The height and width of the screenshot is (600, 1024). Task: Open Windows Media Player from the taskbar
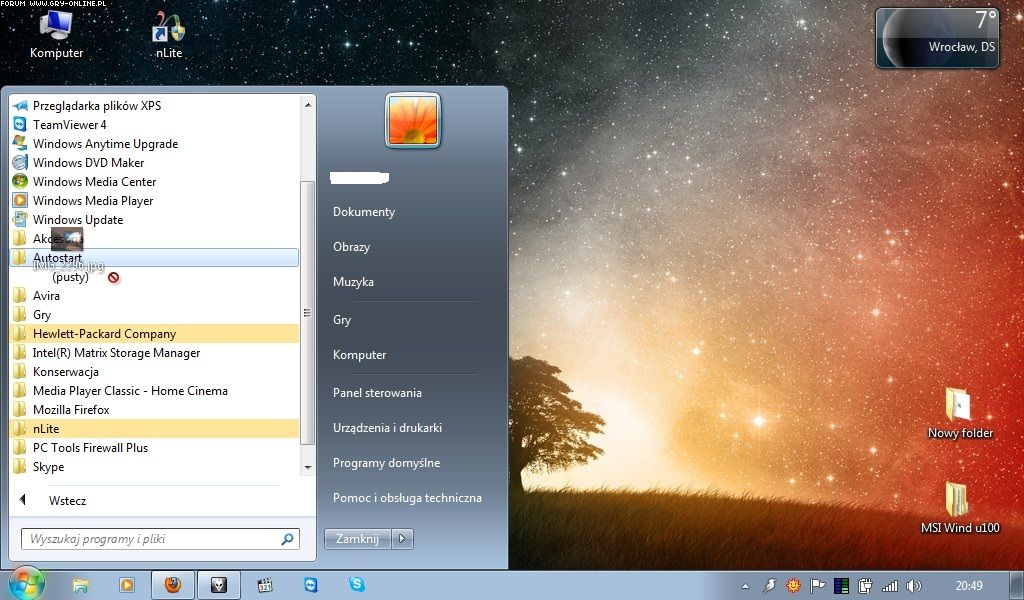click(127, 585)
